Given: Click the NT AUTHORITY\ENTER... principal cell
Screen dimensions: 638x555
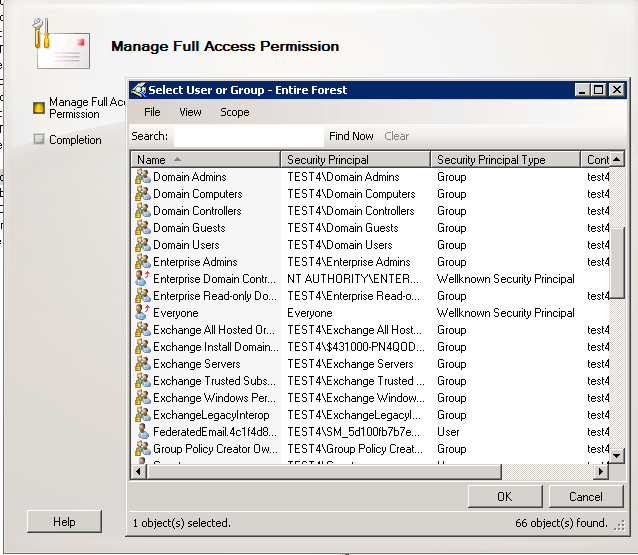Looking at the screenshot, I should pos(353,279).
